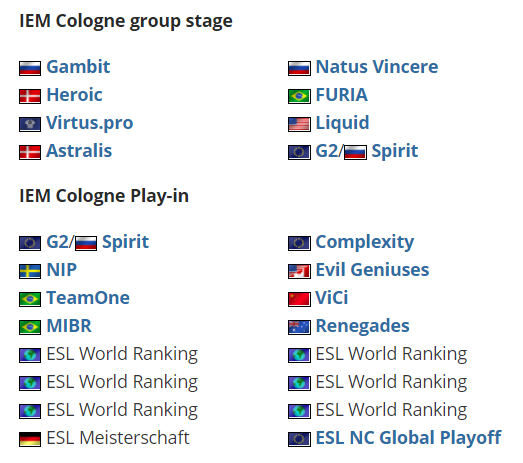523x463 pixels.
Task: Select the MIBR team link
Action: 69,326
